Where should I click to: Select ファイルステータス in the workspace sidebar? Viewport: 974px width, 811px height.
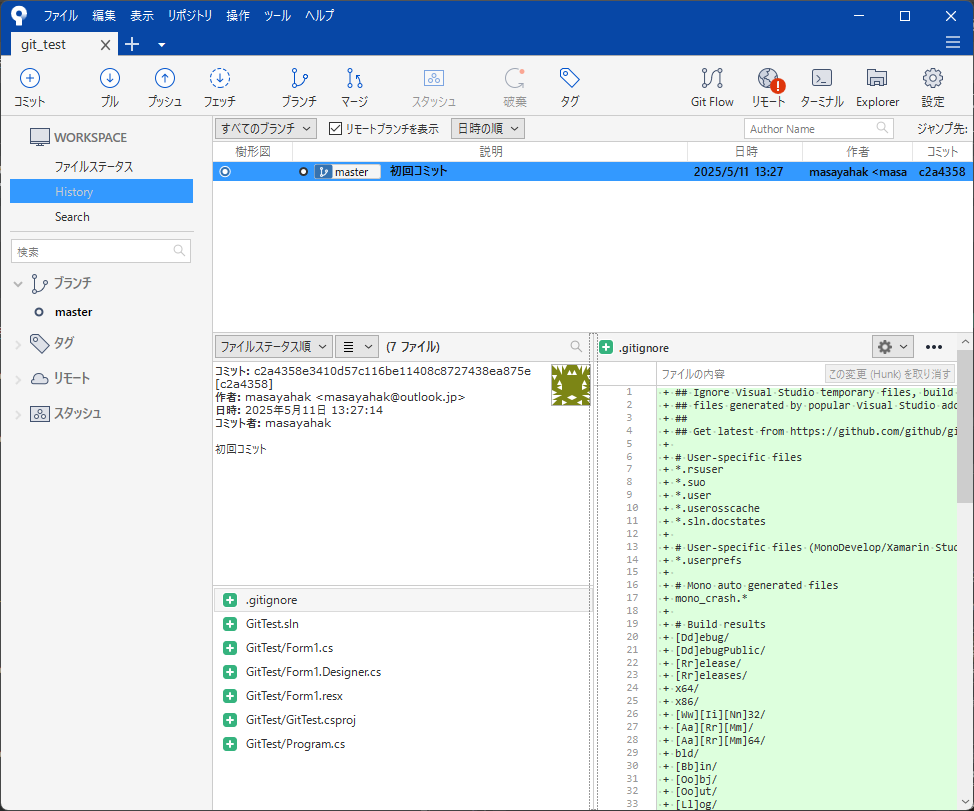click(x=94, y=166)
